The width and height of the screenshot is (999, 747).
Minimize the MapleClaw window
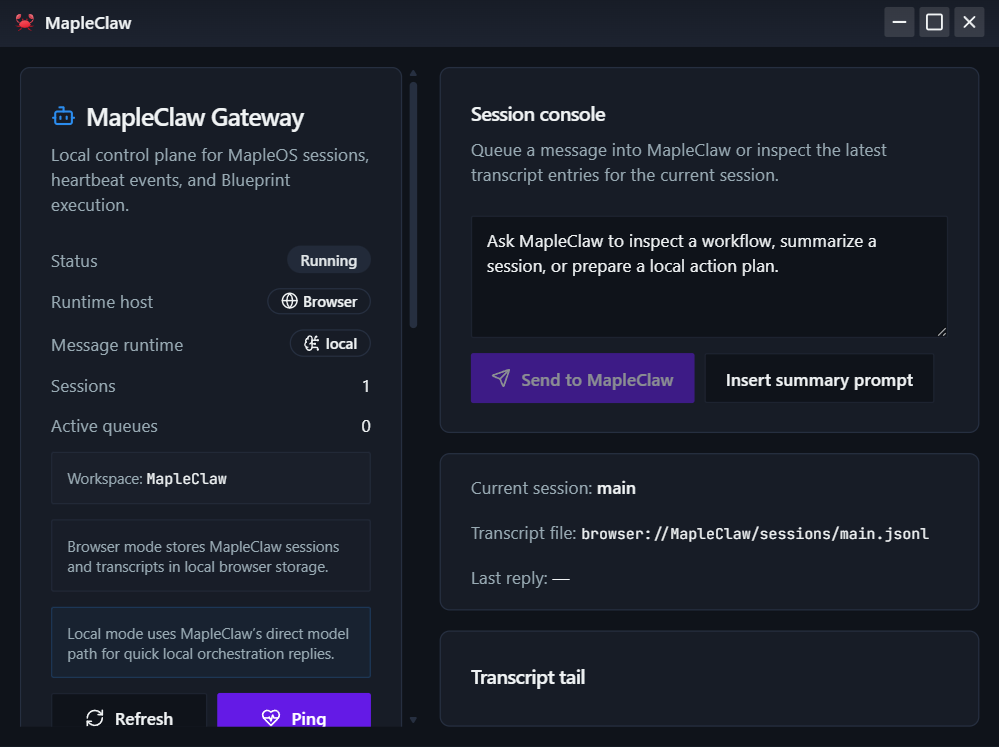point(899,22)
